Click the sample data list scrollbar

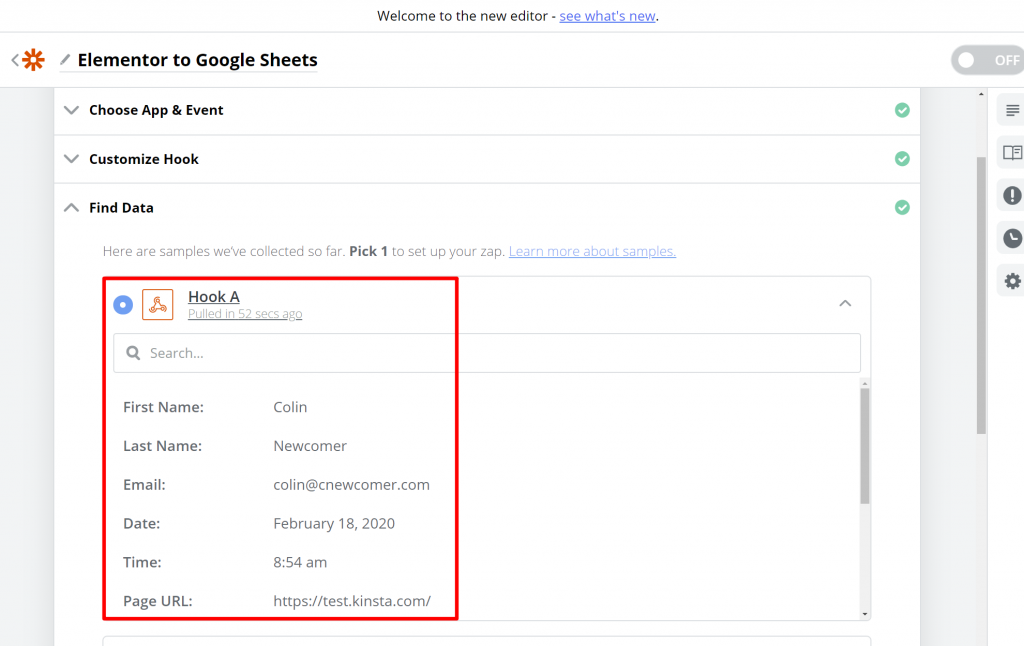pos(865,446)
